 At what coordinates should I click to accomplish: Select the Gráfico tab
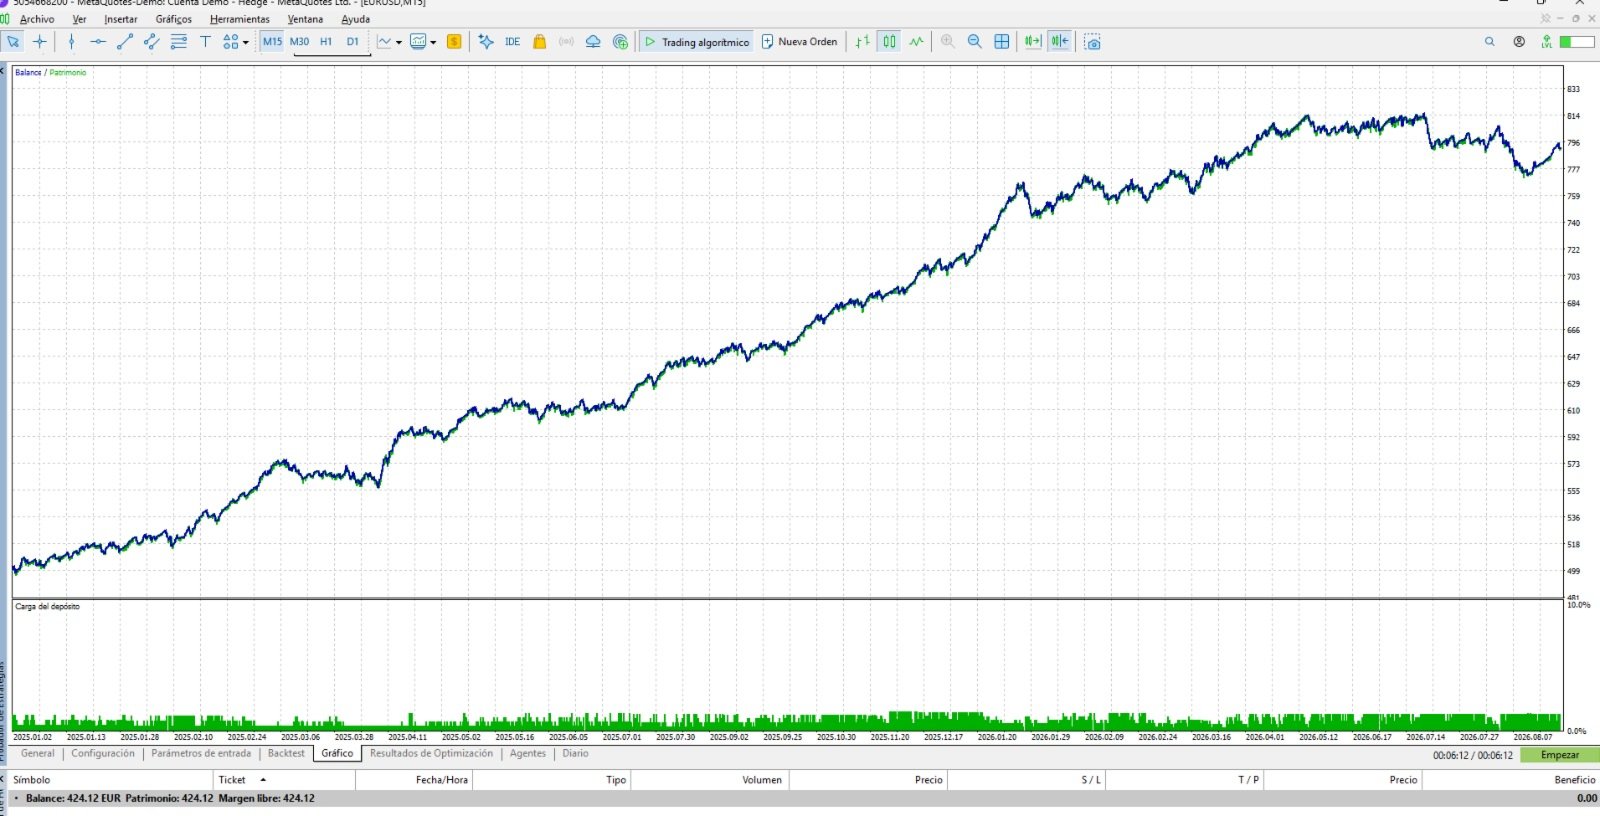tap(337, 753)
